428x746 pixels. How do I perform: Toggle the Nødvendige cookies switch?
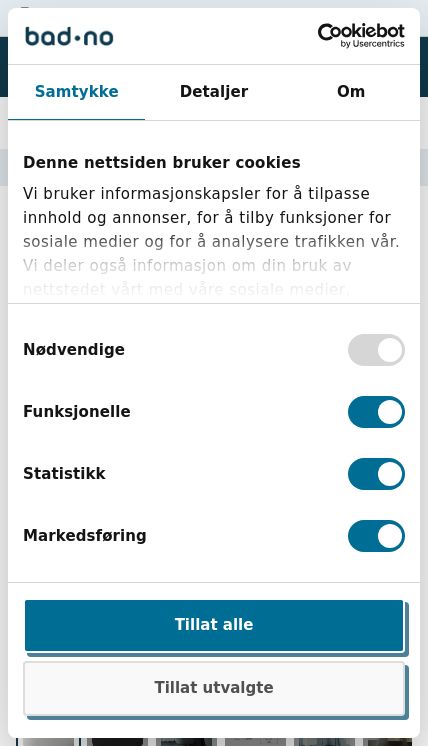click(376, 350)
